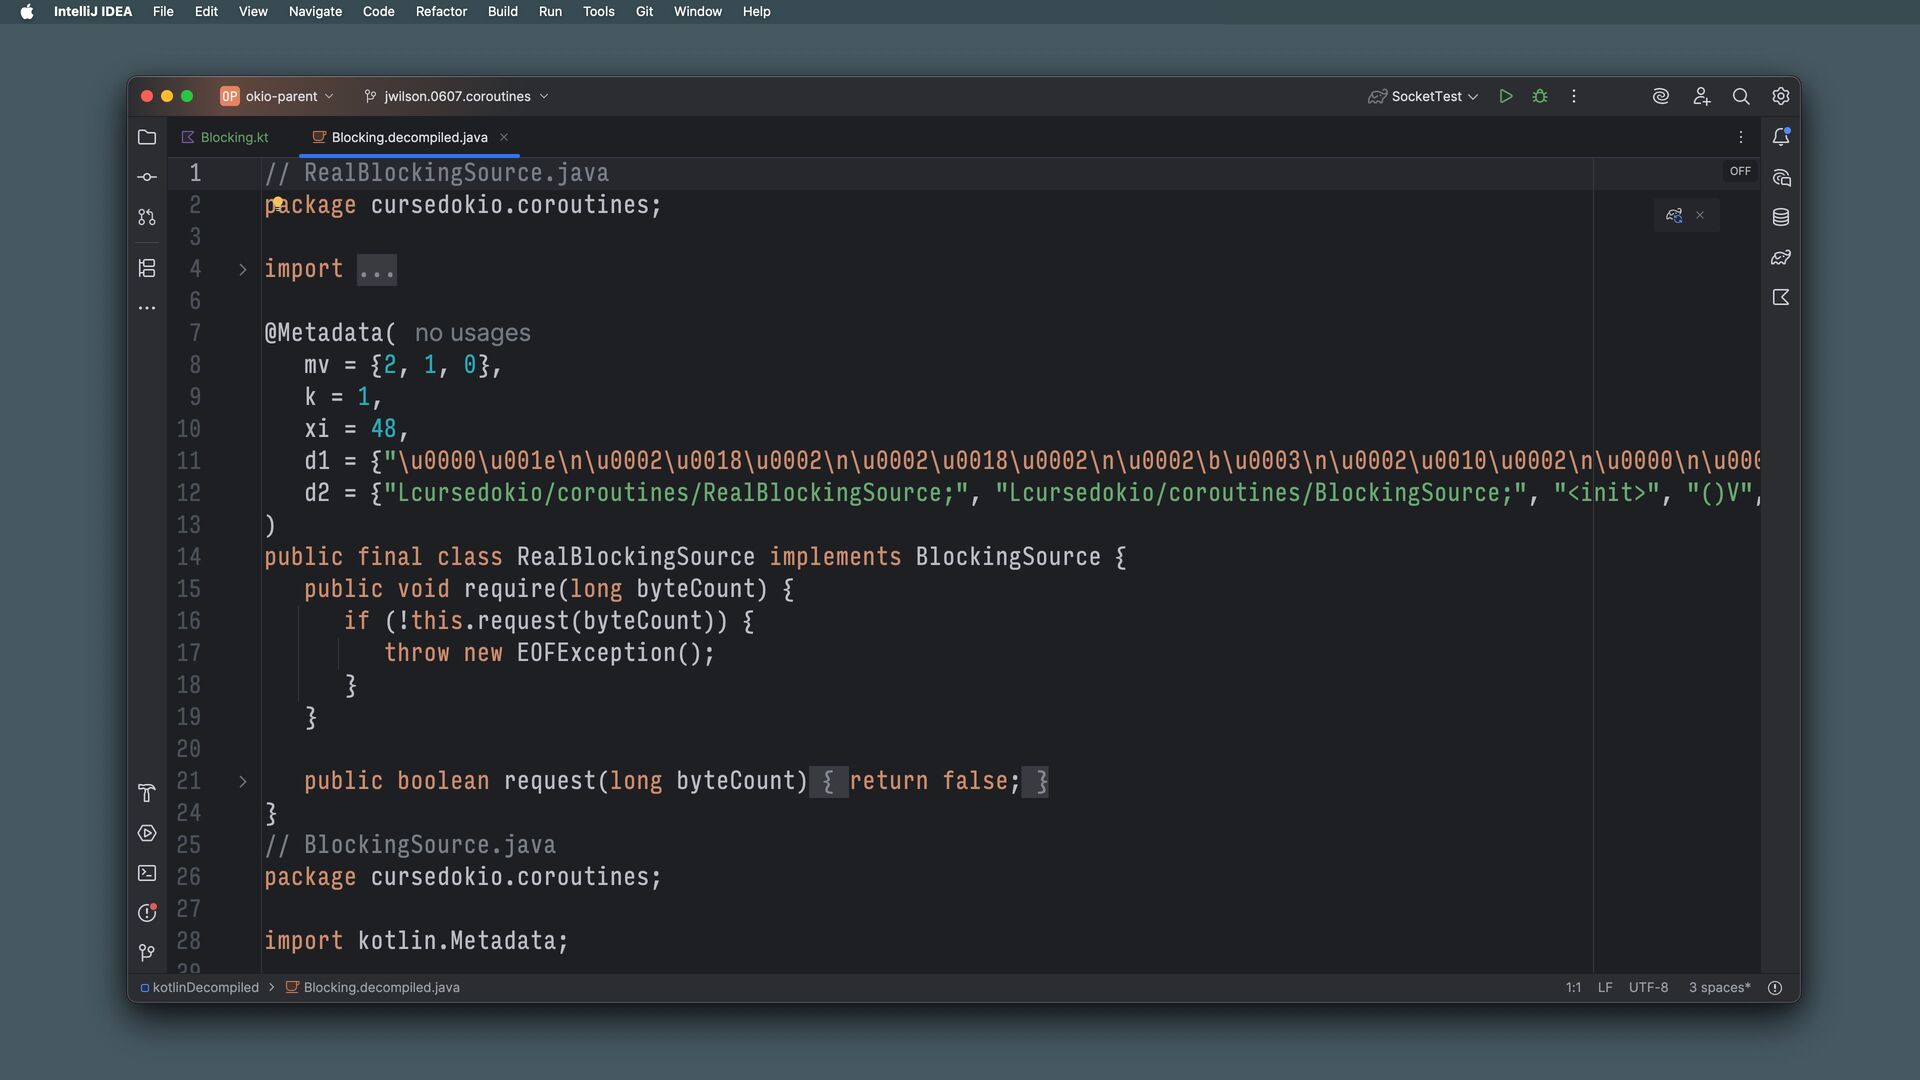1920x1080 pixels.
Task: Open Search Everywhere magnifier icon
Action: pos(1741,96)
